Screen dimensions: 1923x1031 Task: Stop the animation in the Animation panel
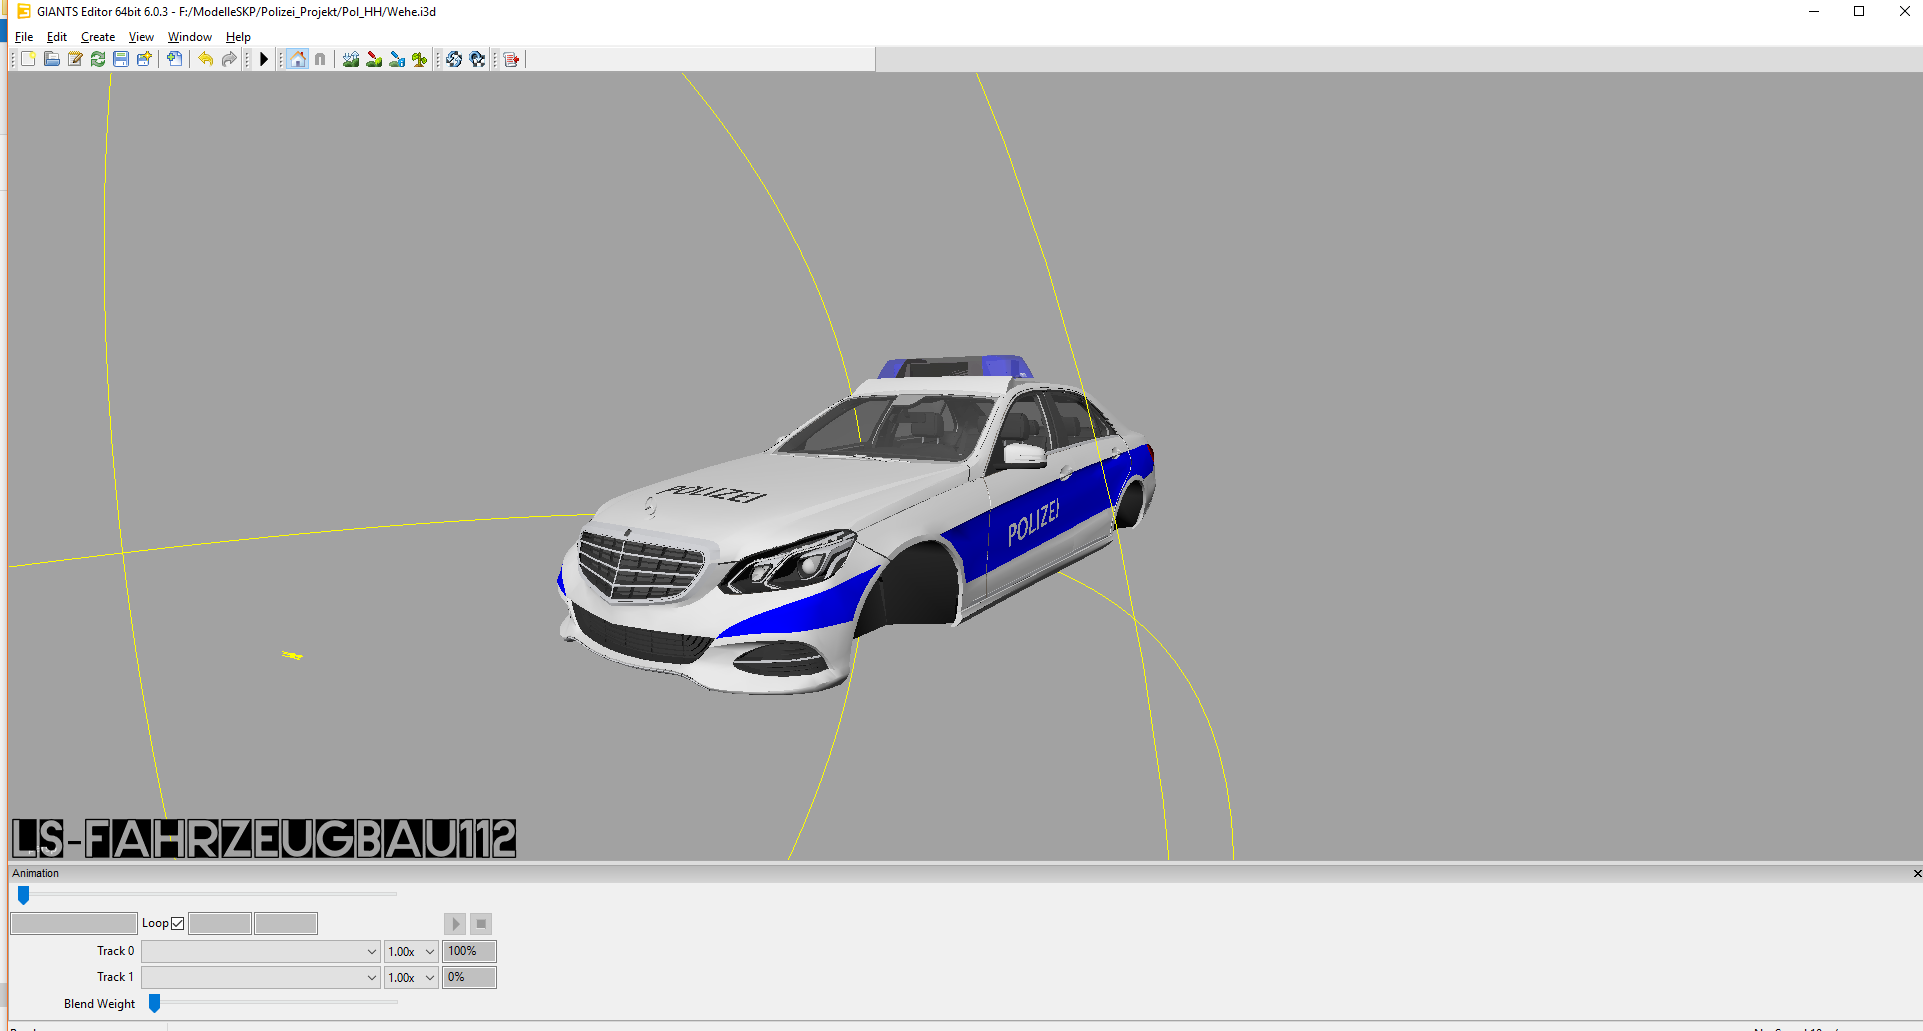(x=481, y=924)
